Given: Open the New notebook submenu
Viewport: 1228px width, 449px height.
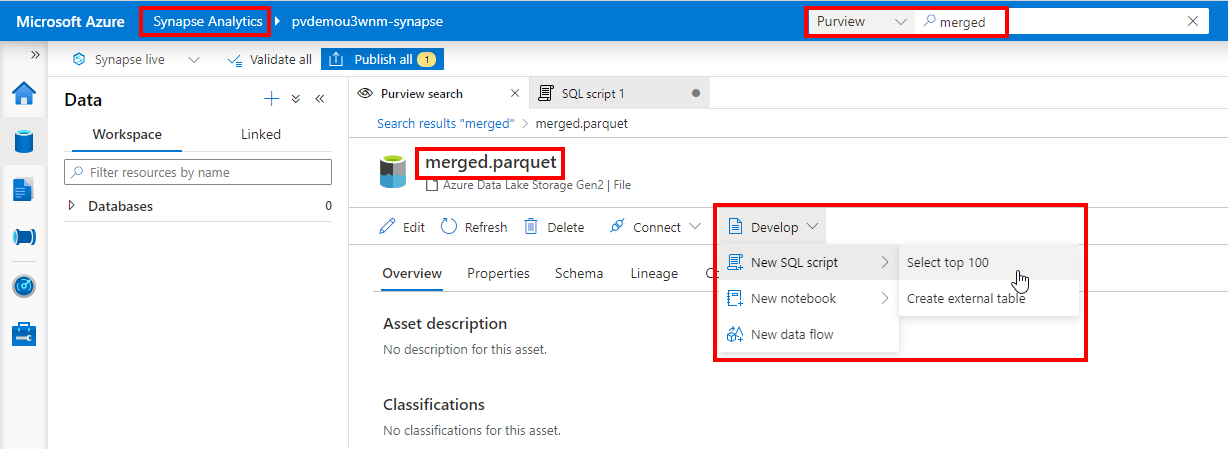Looking at the screenshot, I should click(808, 298).
